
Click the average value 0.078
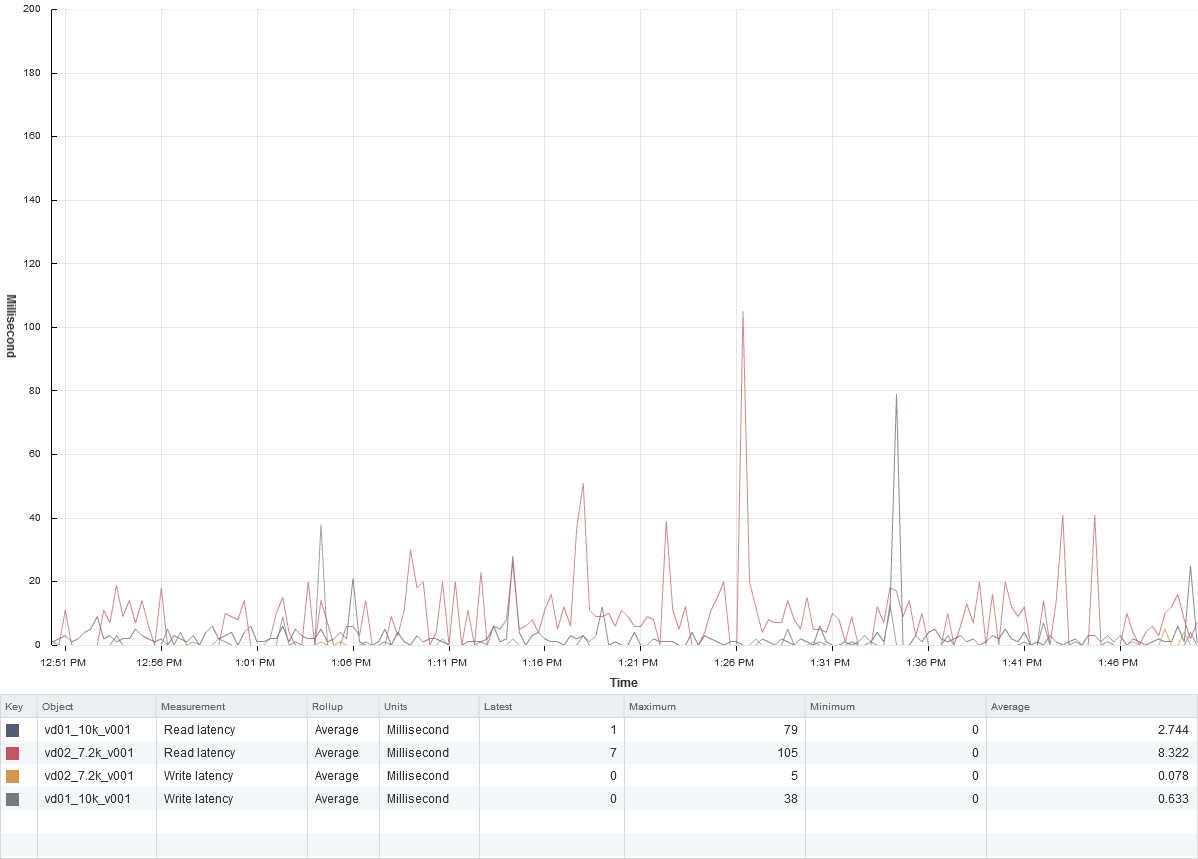(1173, 776)
